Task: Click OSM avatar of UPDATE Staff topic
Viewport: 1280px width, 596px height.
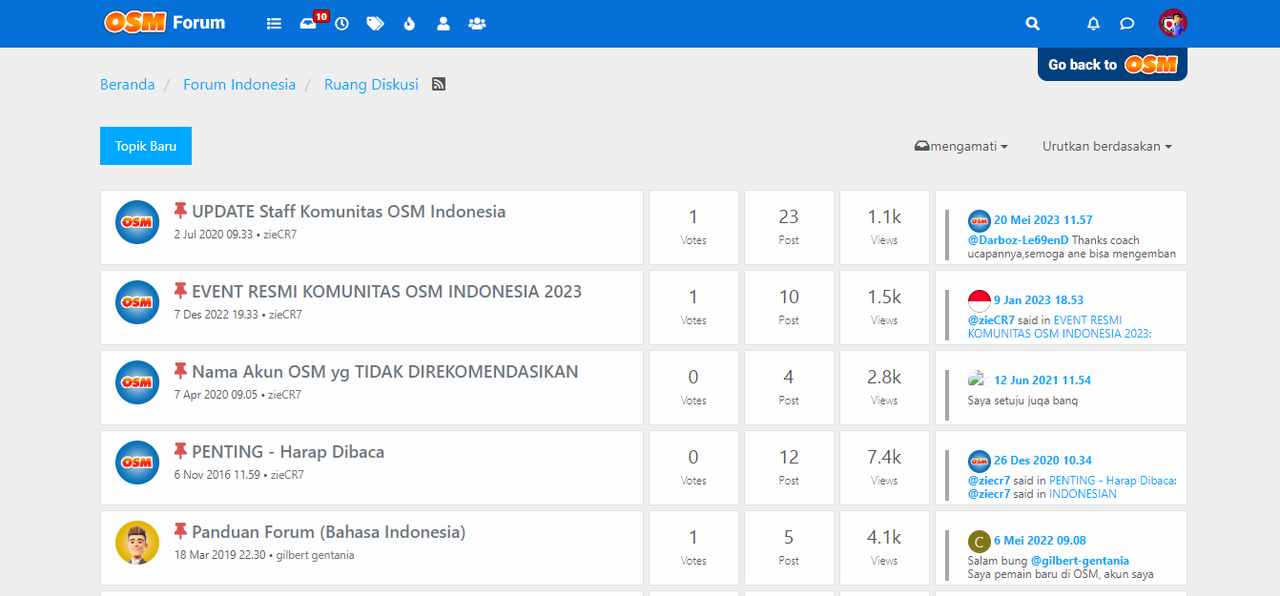Action: tap(137, 222)
